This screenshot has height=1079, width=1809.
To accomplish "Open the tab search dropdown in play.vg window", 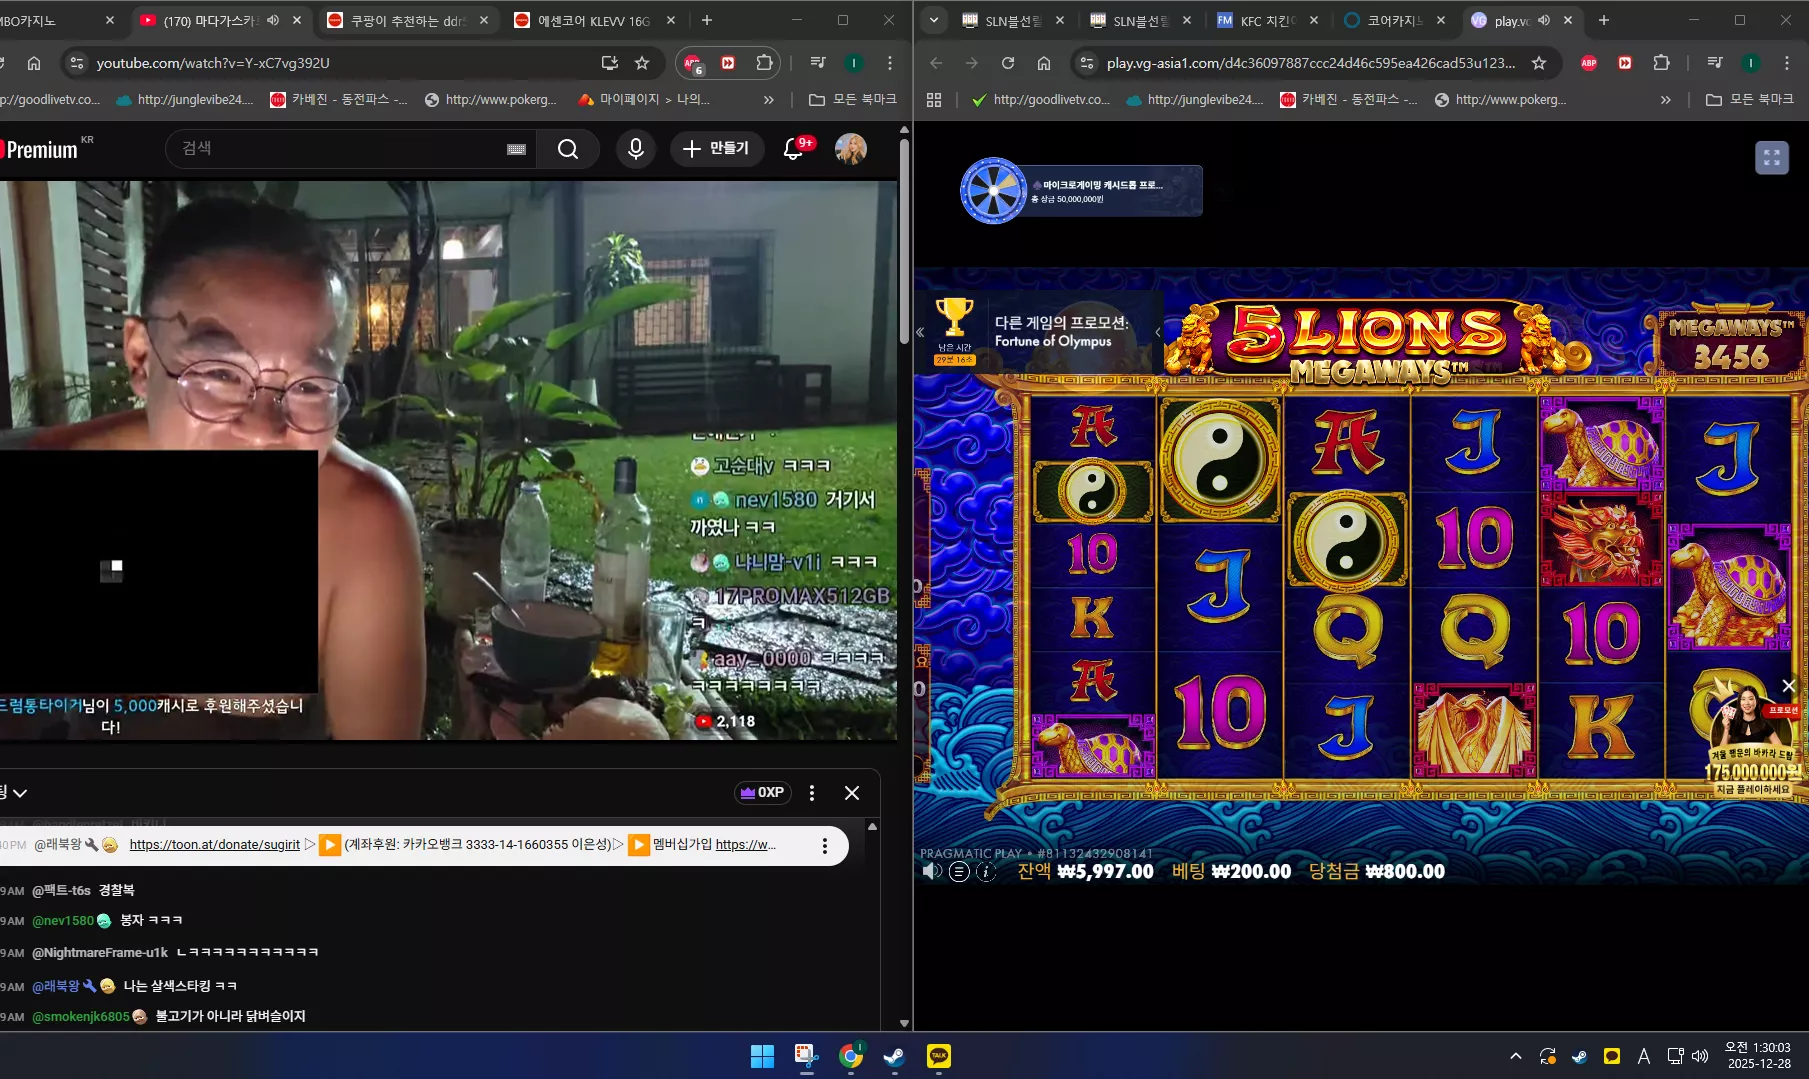I will [934, 20].
